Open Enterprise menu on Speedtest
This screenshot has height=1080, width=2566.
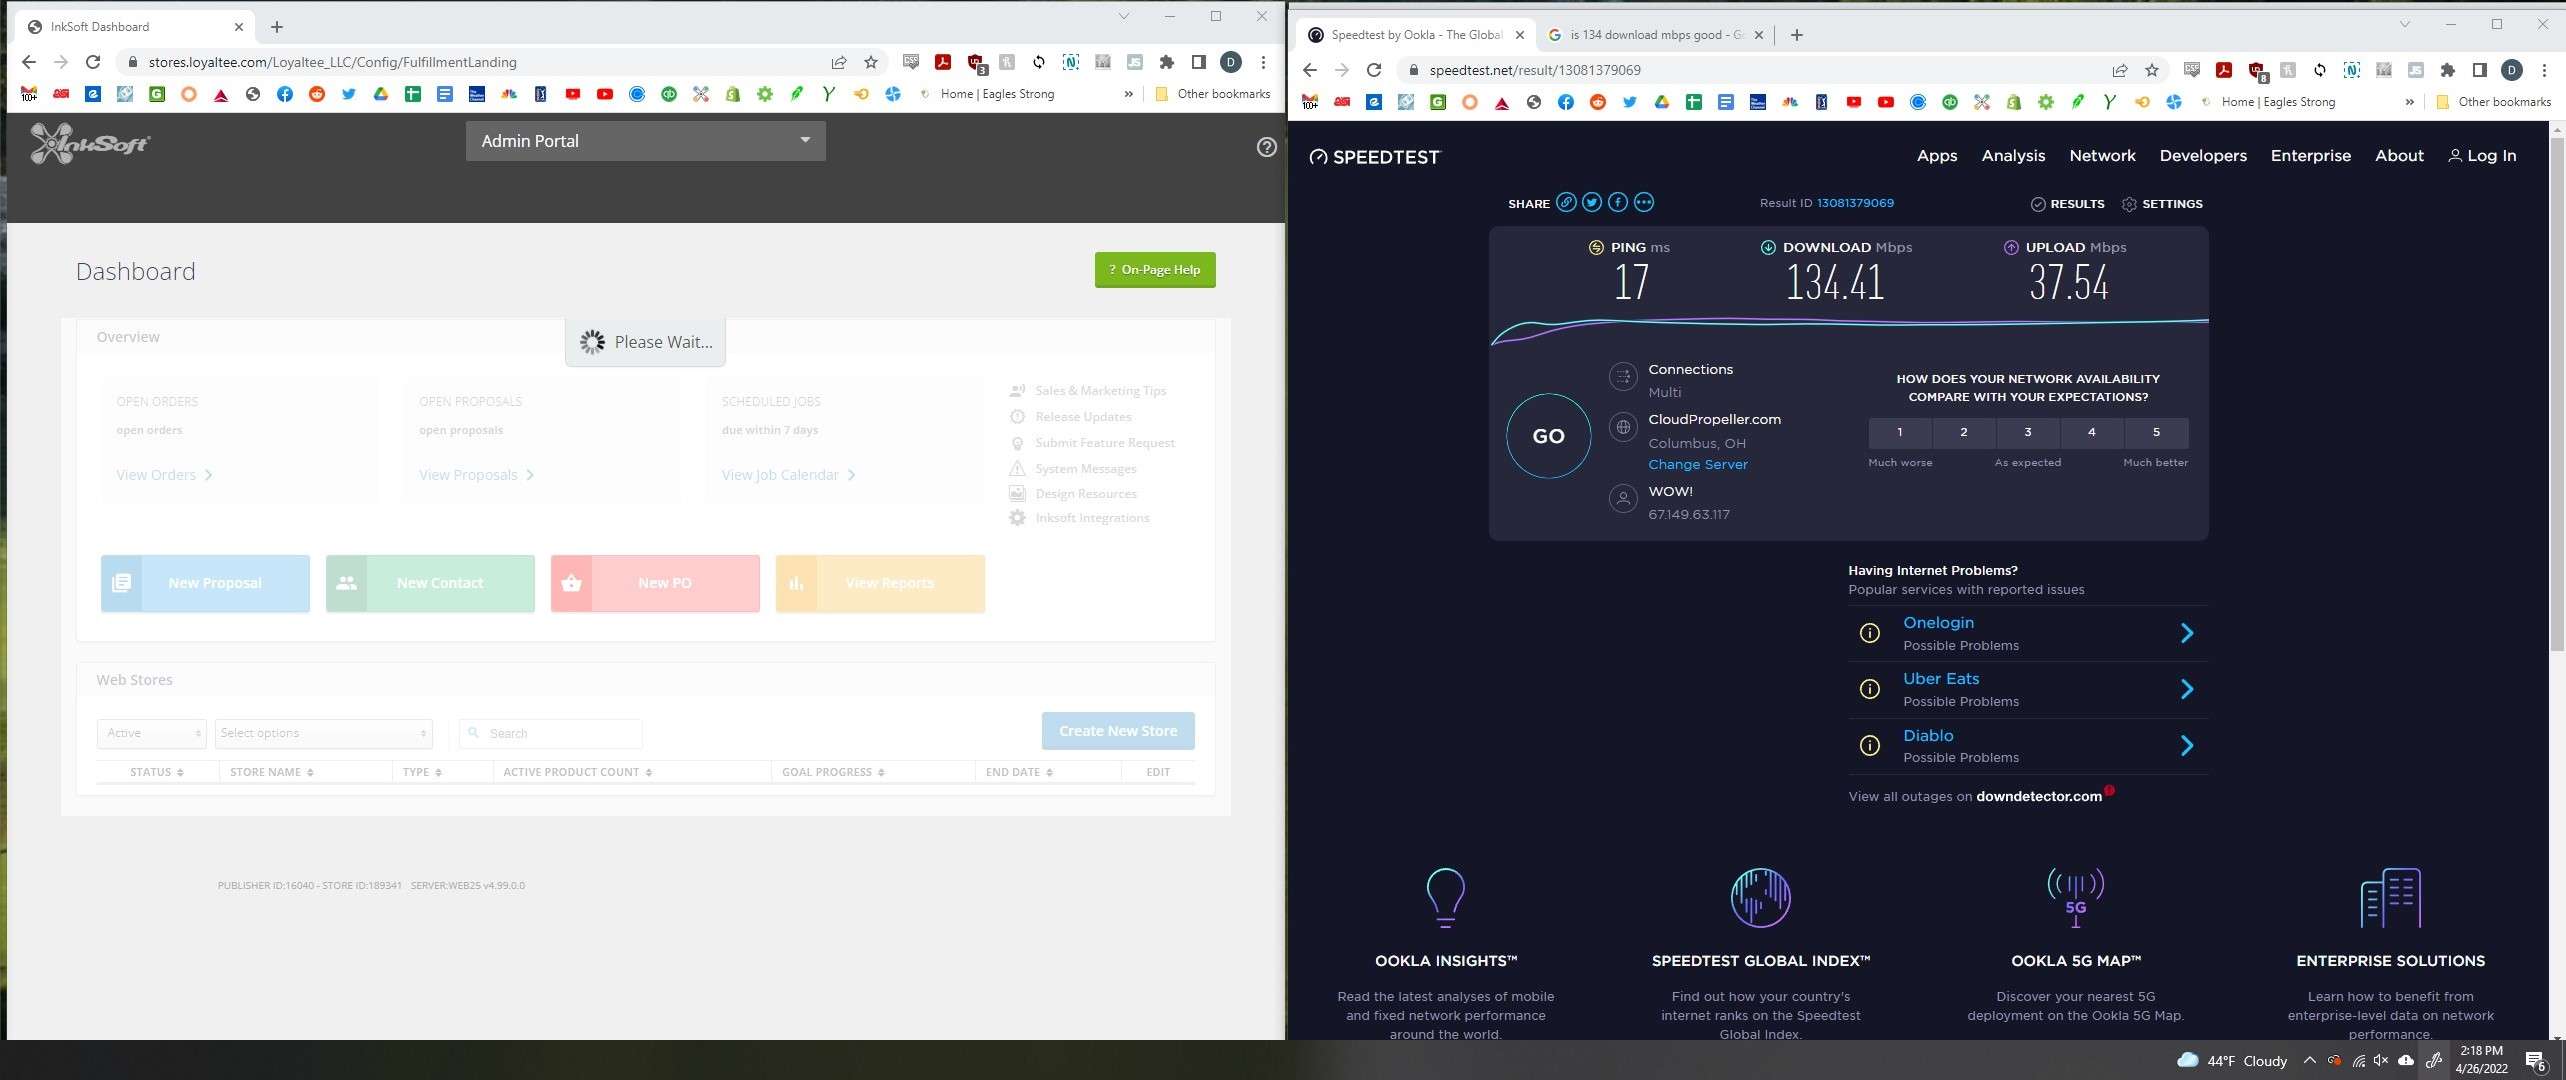pyautogui.click(x=2310, y=156)
